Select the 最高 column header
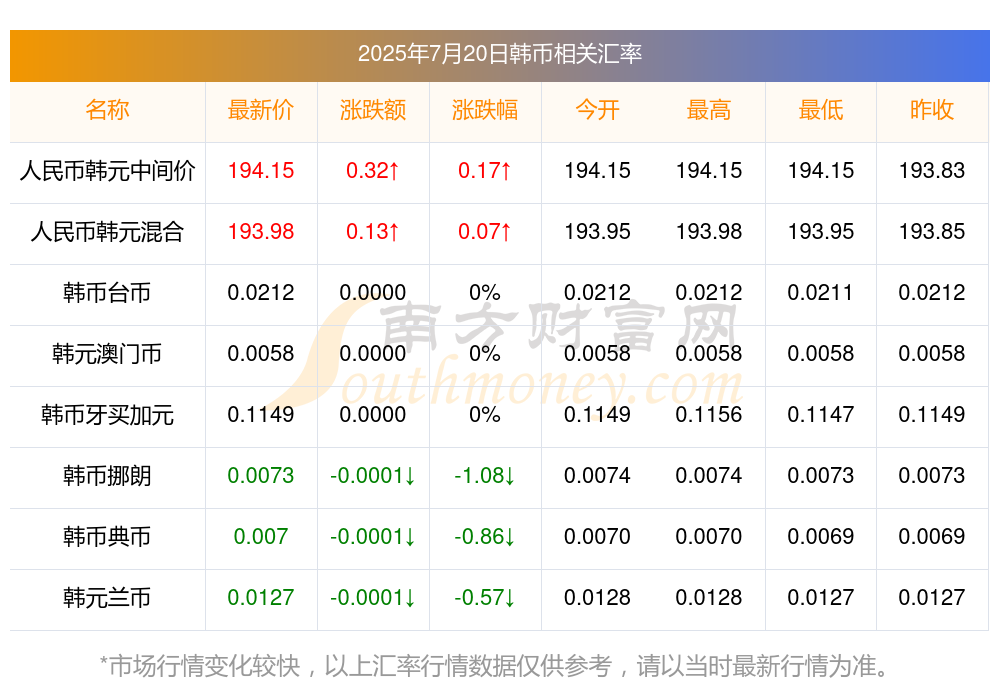 (709, 110)
